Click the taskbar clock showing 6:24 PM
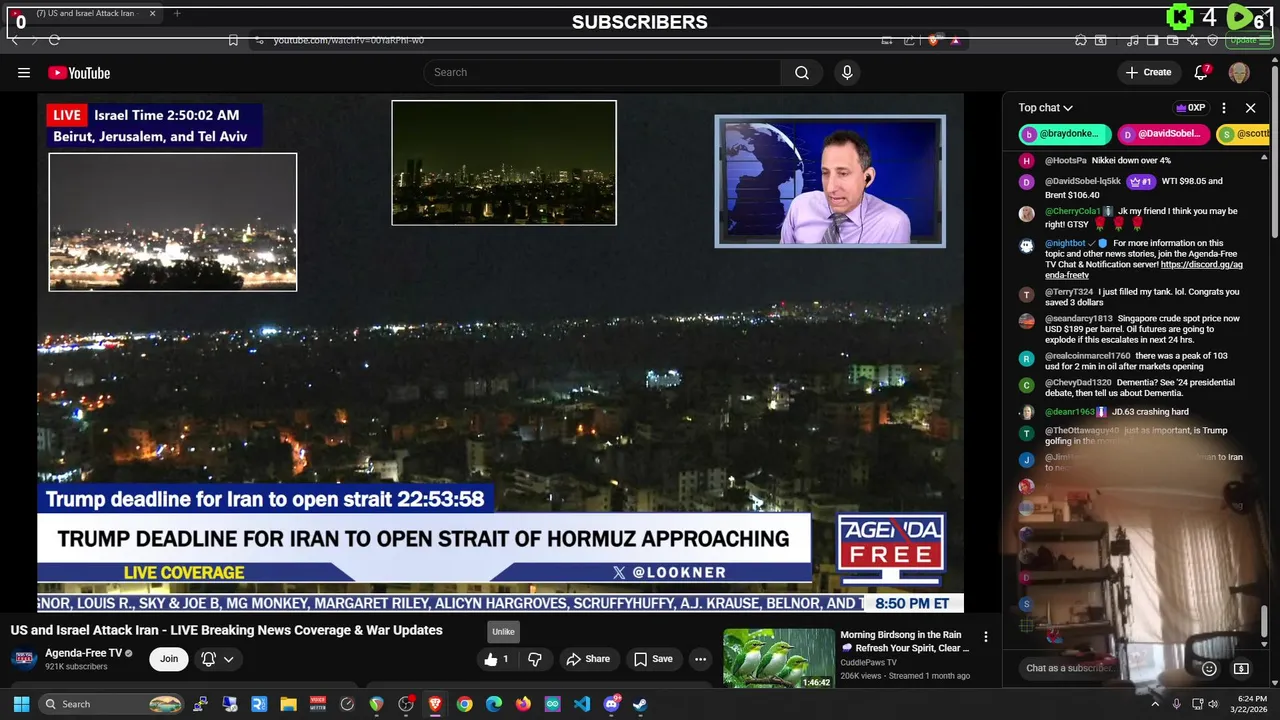Screen dimensions: 1280x720 pyautogui.click(x=1251, y=704)
